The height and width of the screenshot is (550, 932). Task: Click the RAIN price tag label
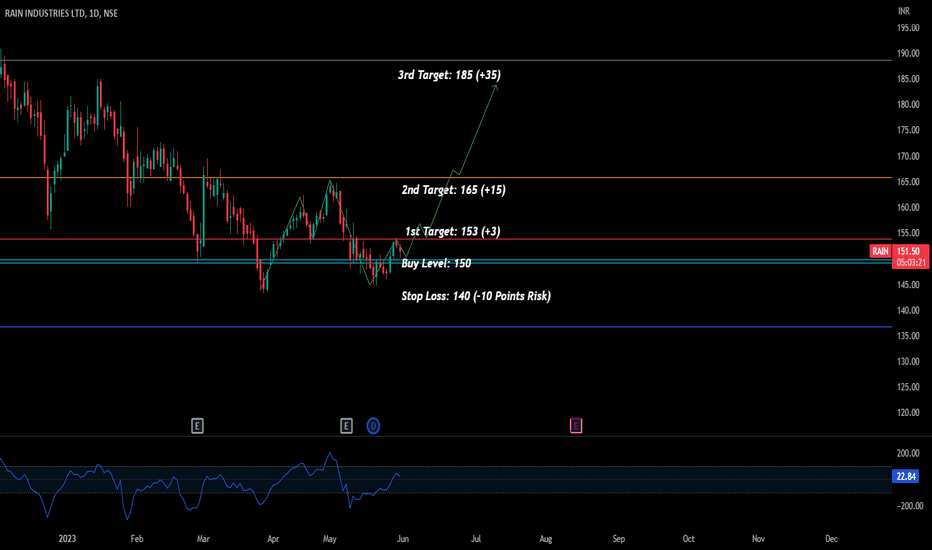coord(880,252)
